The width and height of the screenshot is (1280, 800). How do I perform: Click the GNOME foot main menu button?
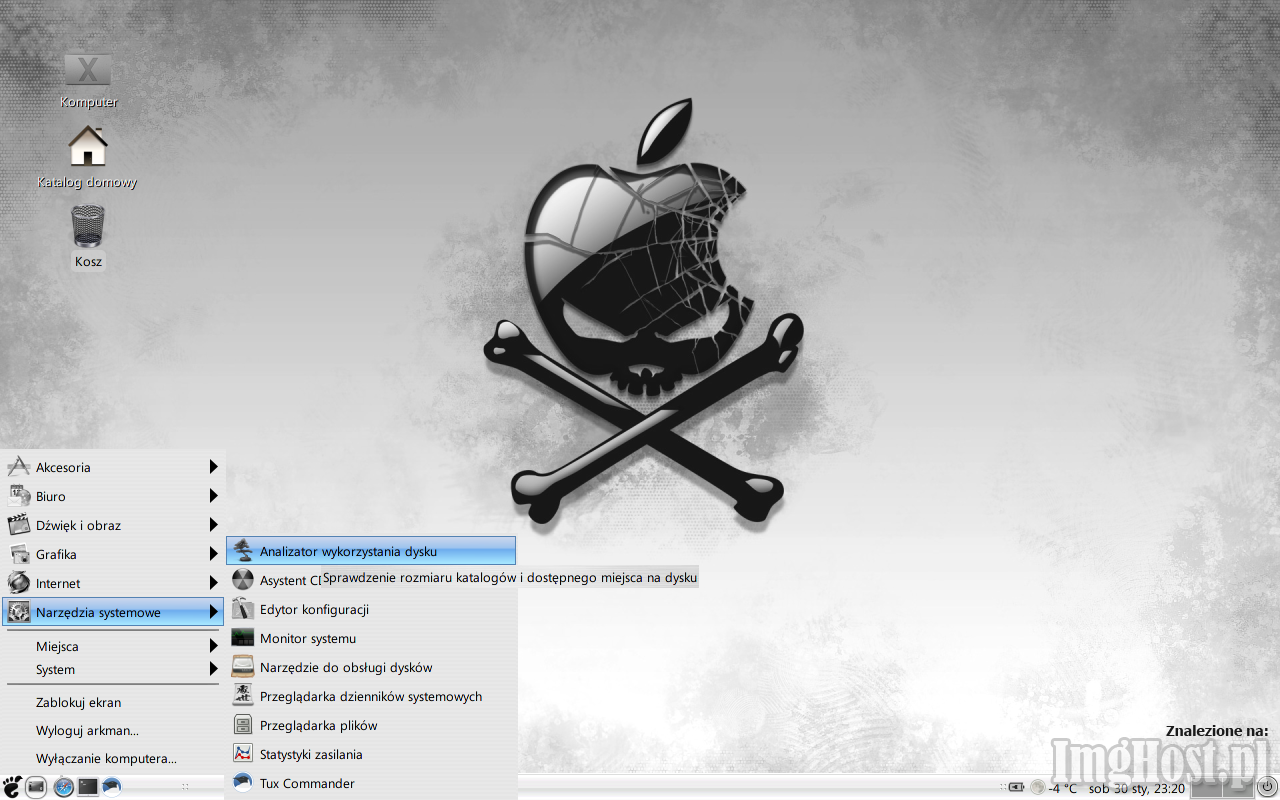tap(12, 786)
